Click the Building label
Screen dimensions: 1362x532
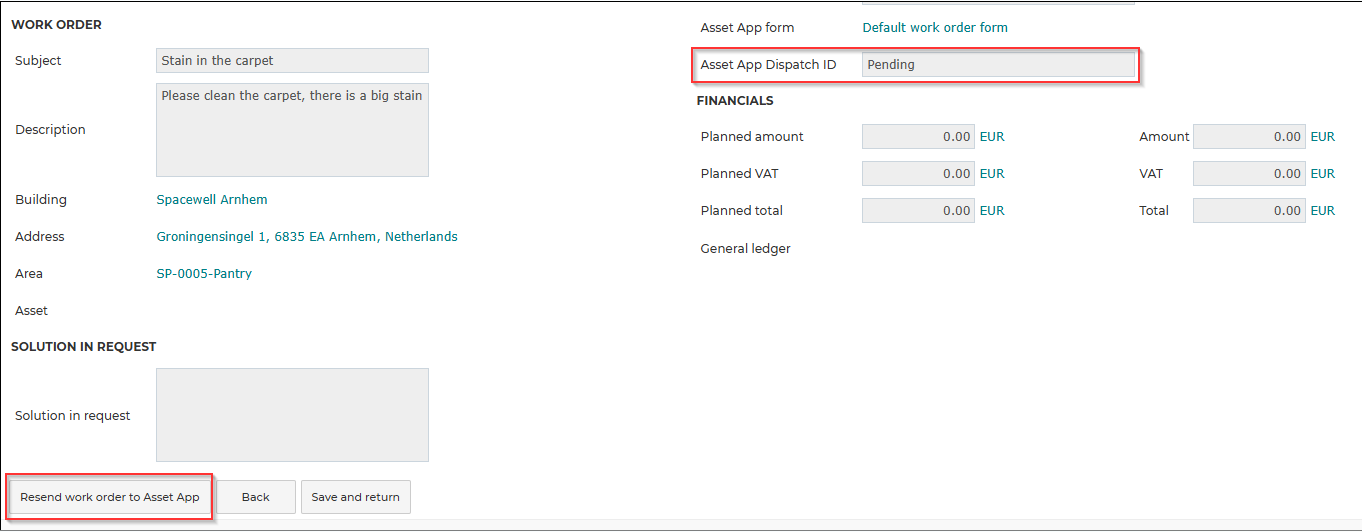click(41, 200)
